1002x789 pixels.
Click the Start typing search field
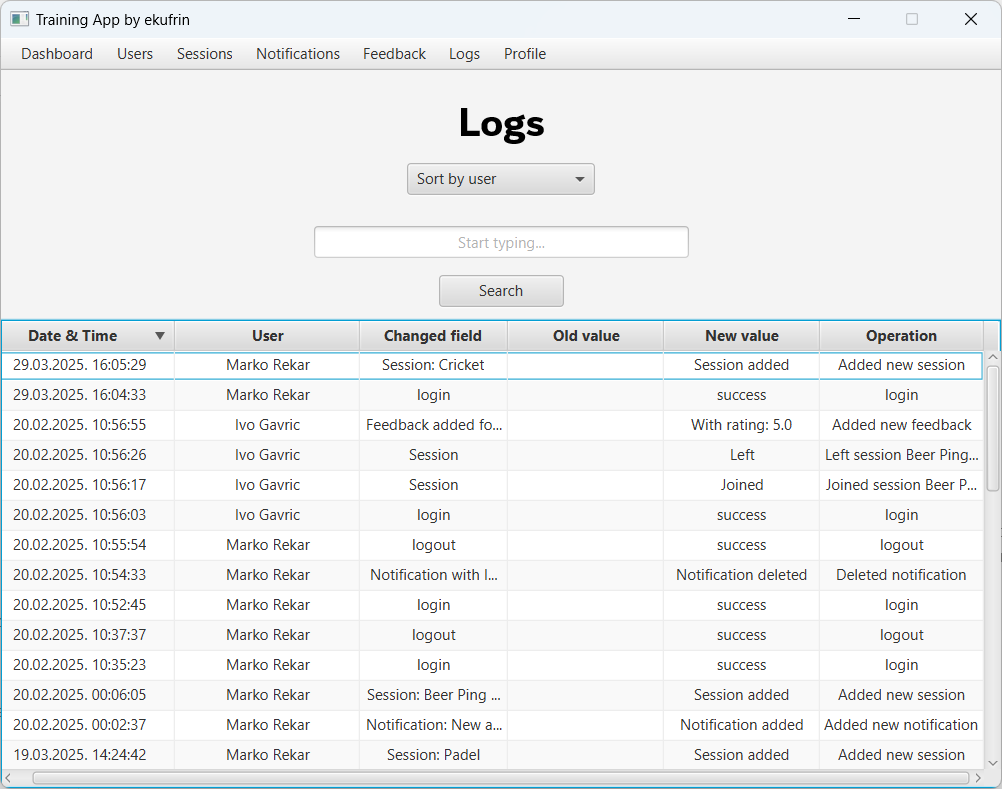pyautogui.click(x=501, y=242)
